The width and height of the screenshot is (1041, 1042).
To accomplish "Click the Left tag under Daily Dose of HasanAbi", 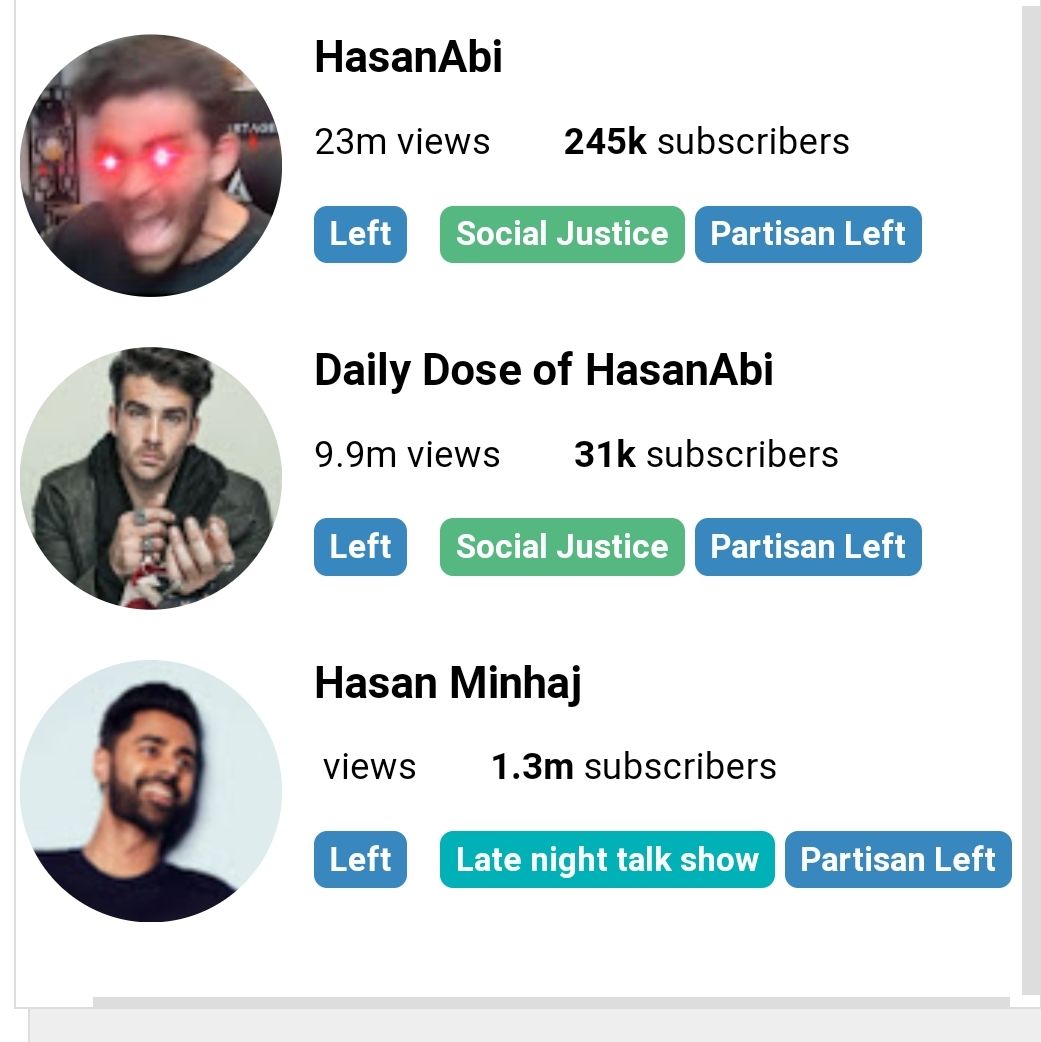I will [360, 547].
